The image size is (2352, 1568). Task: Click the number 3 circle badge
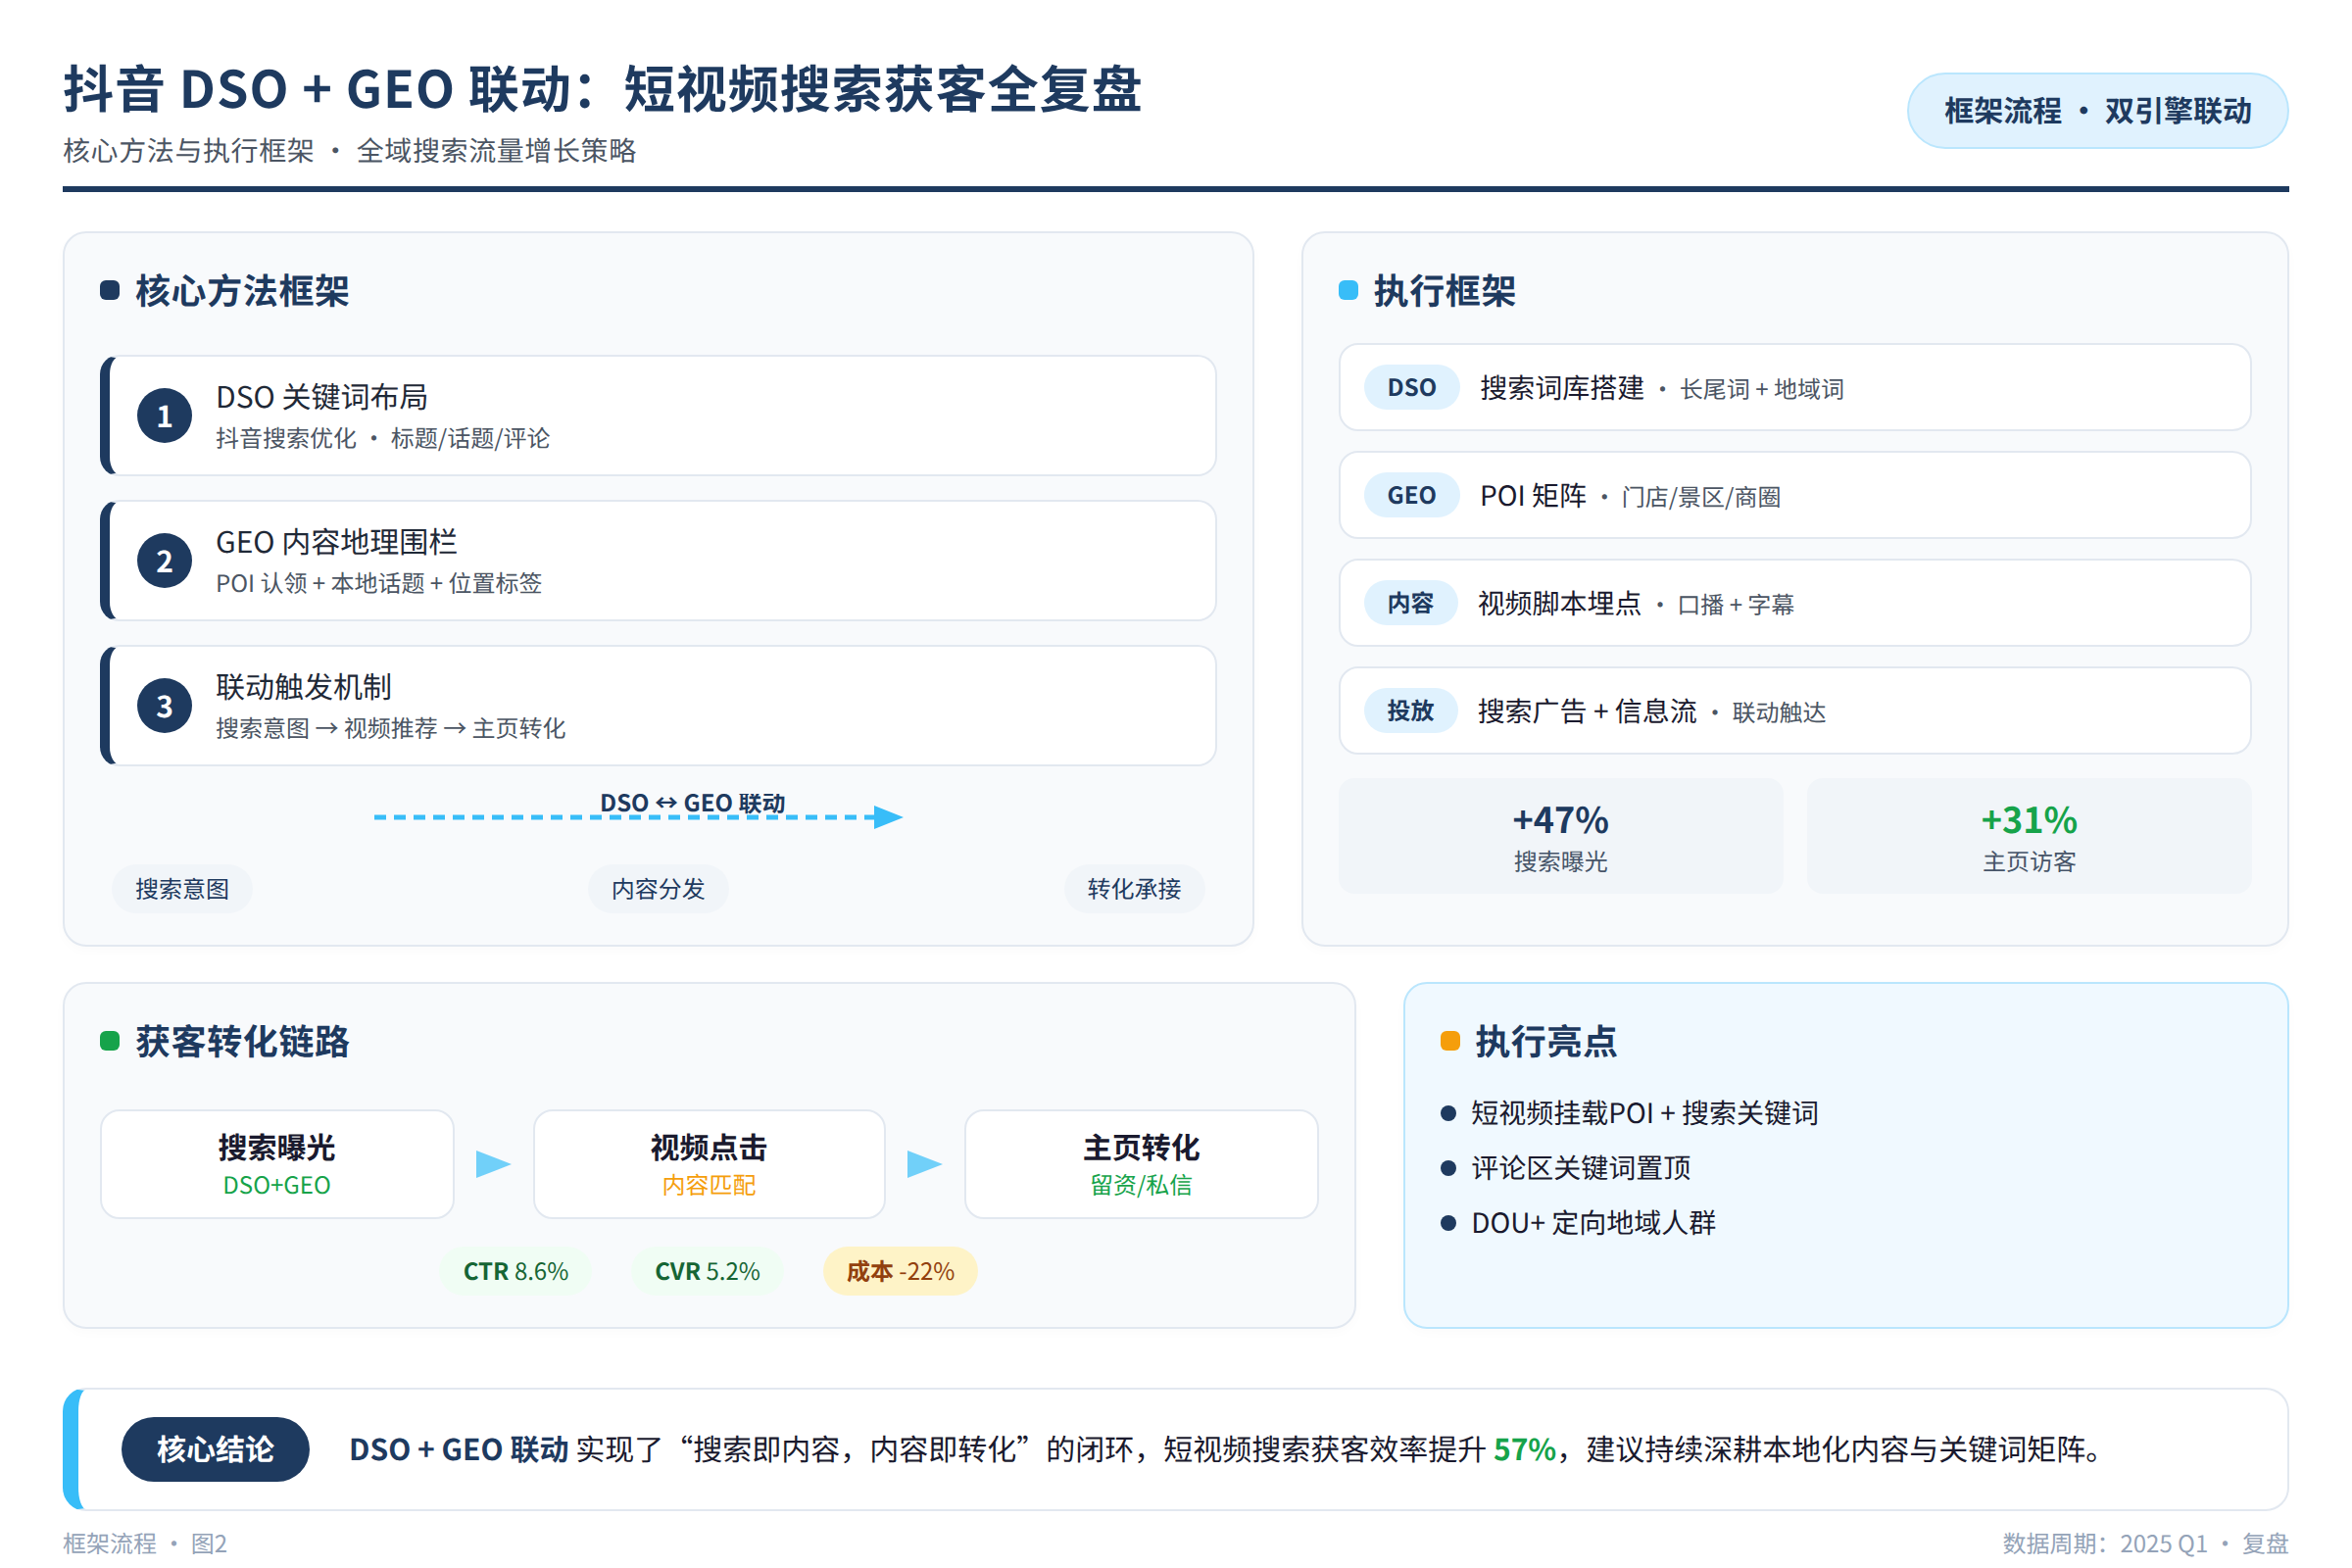click(x=165, y=706)
